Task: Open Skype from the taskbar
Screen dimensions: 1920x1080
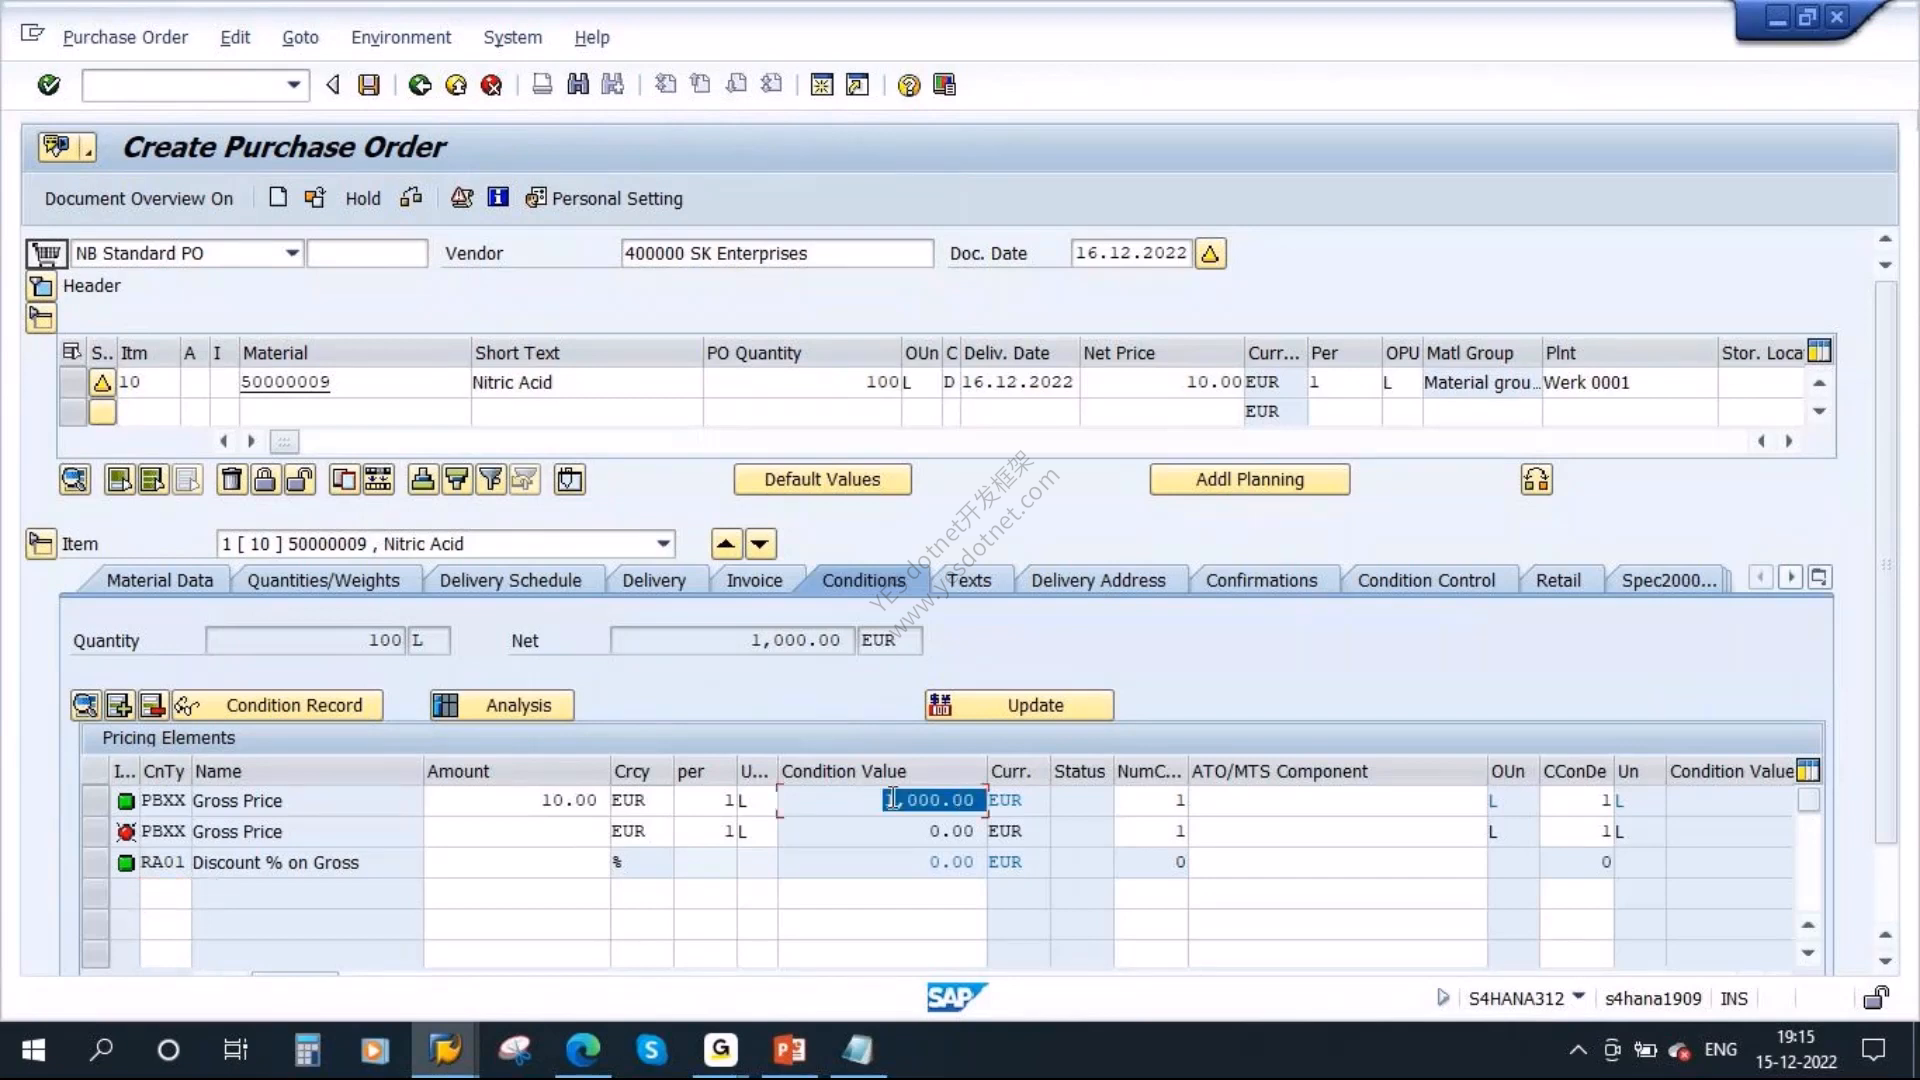Action: click(x=651, y=1050)
